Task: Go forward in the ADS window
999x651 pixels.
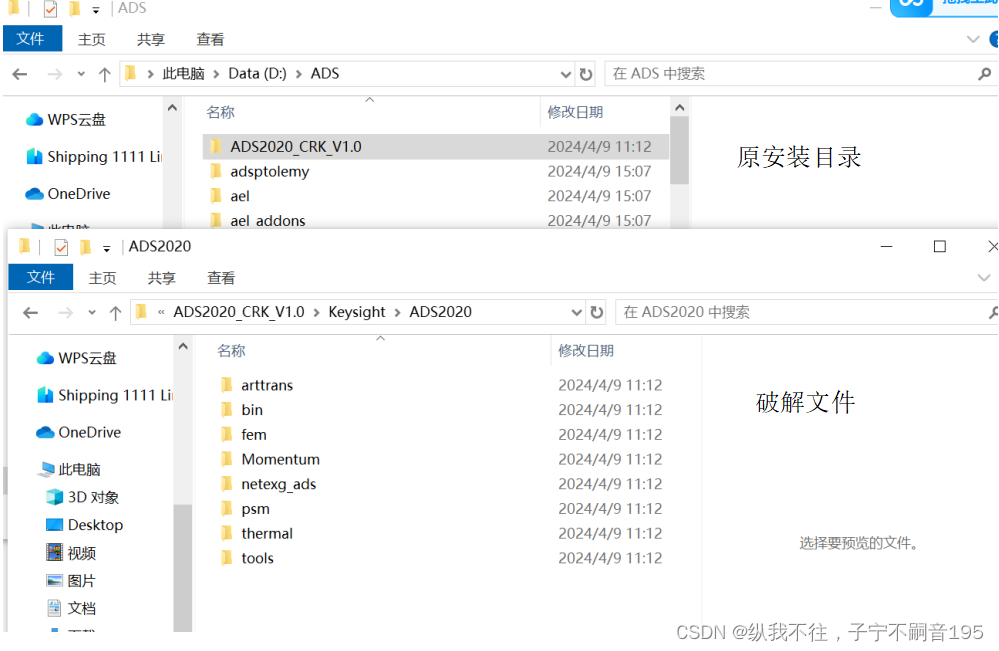Action: pos(54,75)
